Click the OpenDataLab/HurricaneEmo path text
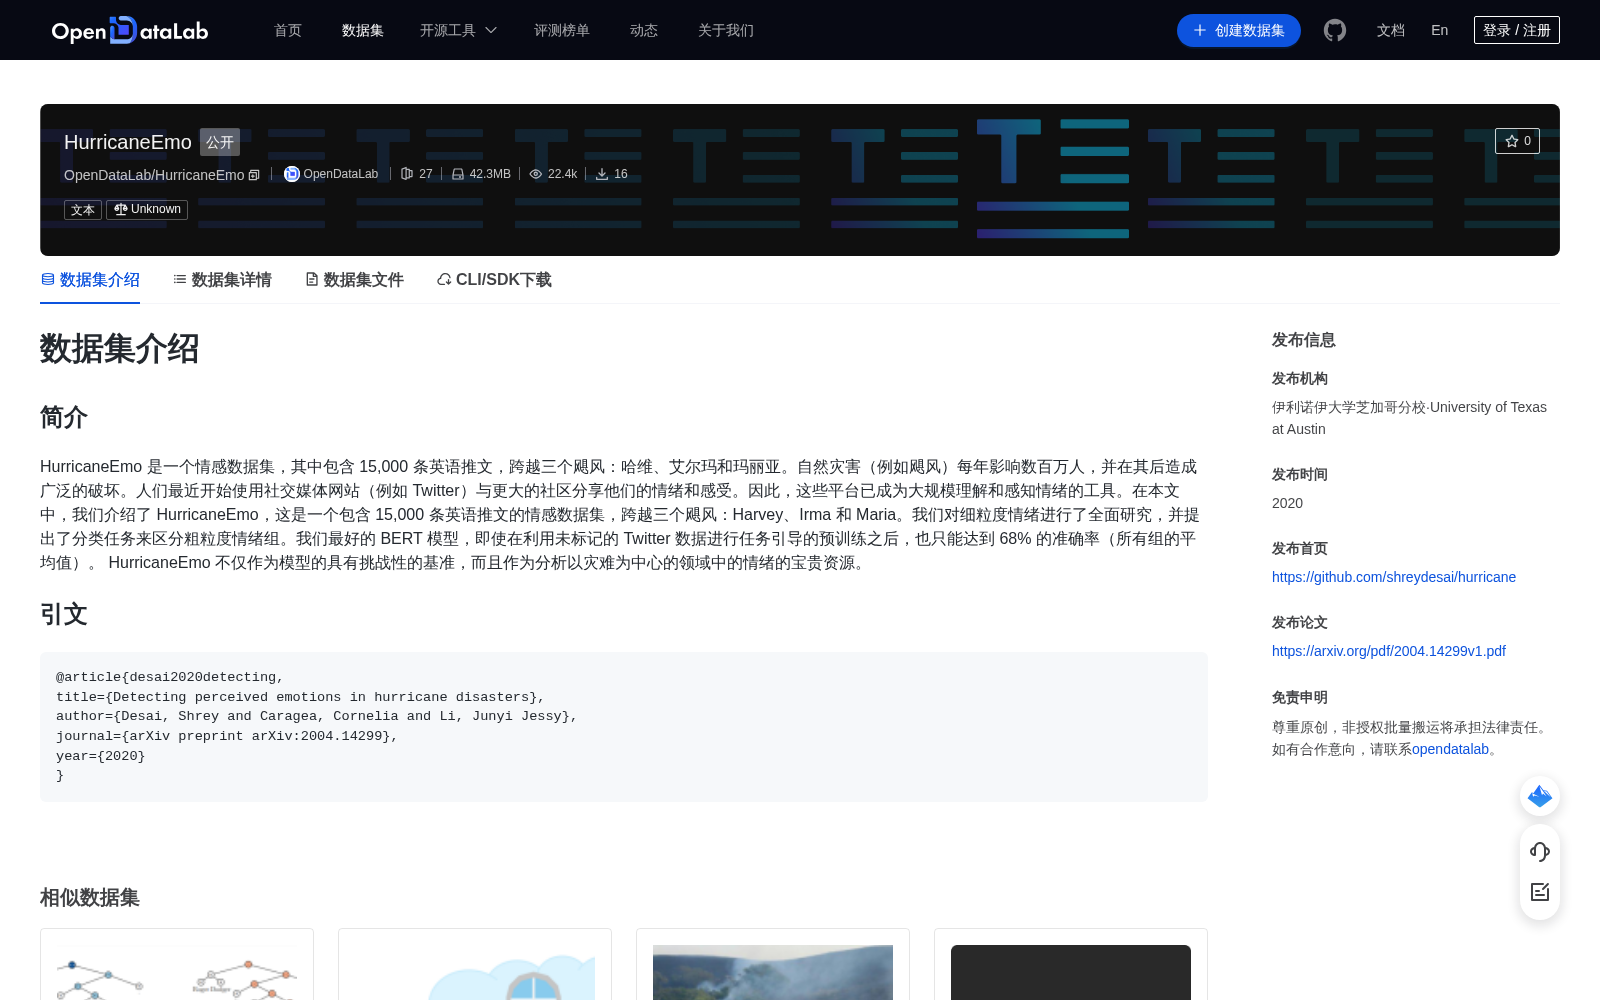The width and height of the screenshot is (1600, 1000). [154, 175]
